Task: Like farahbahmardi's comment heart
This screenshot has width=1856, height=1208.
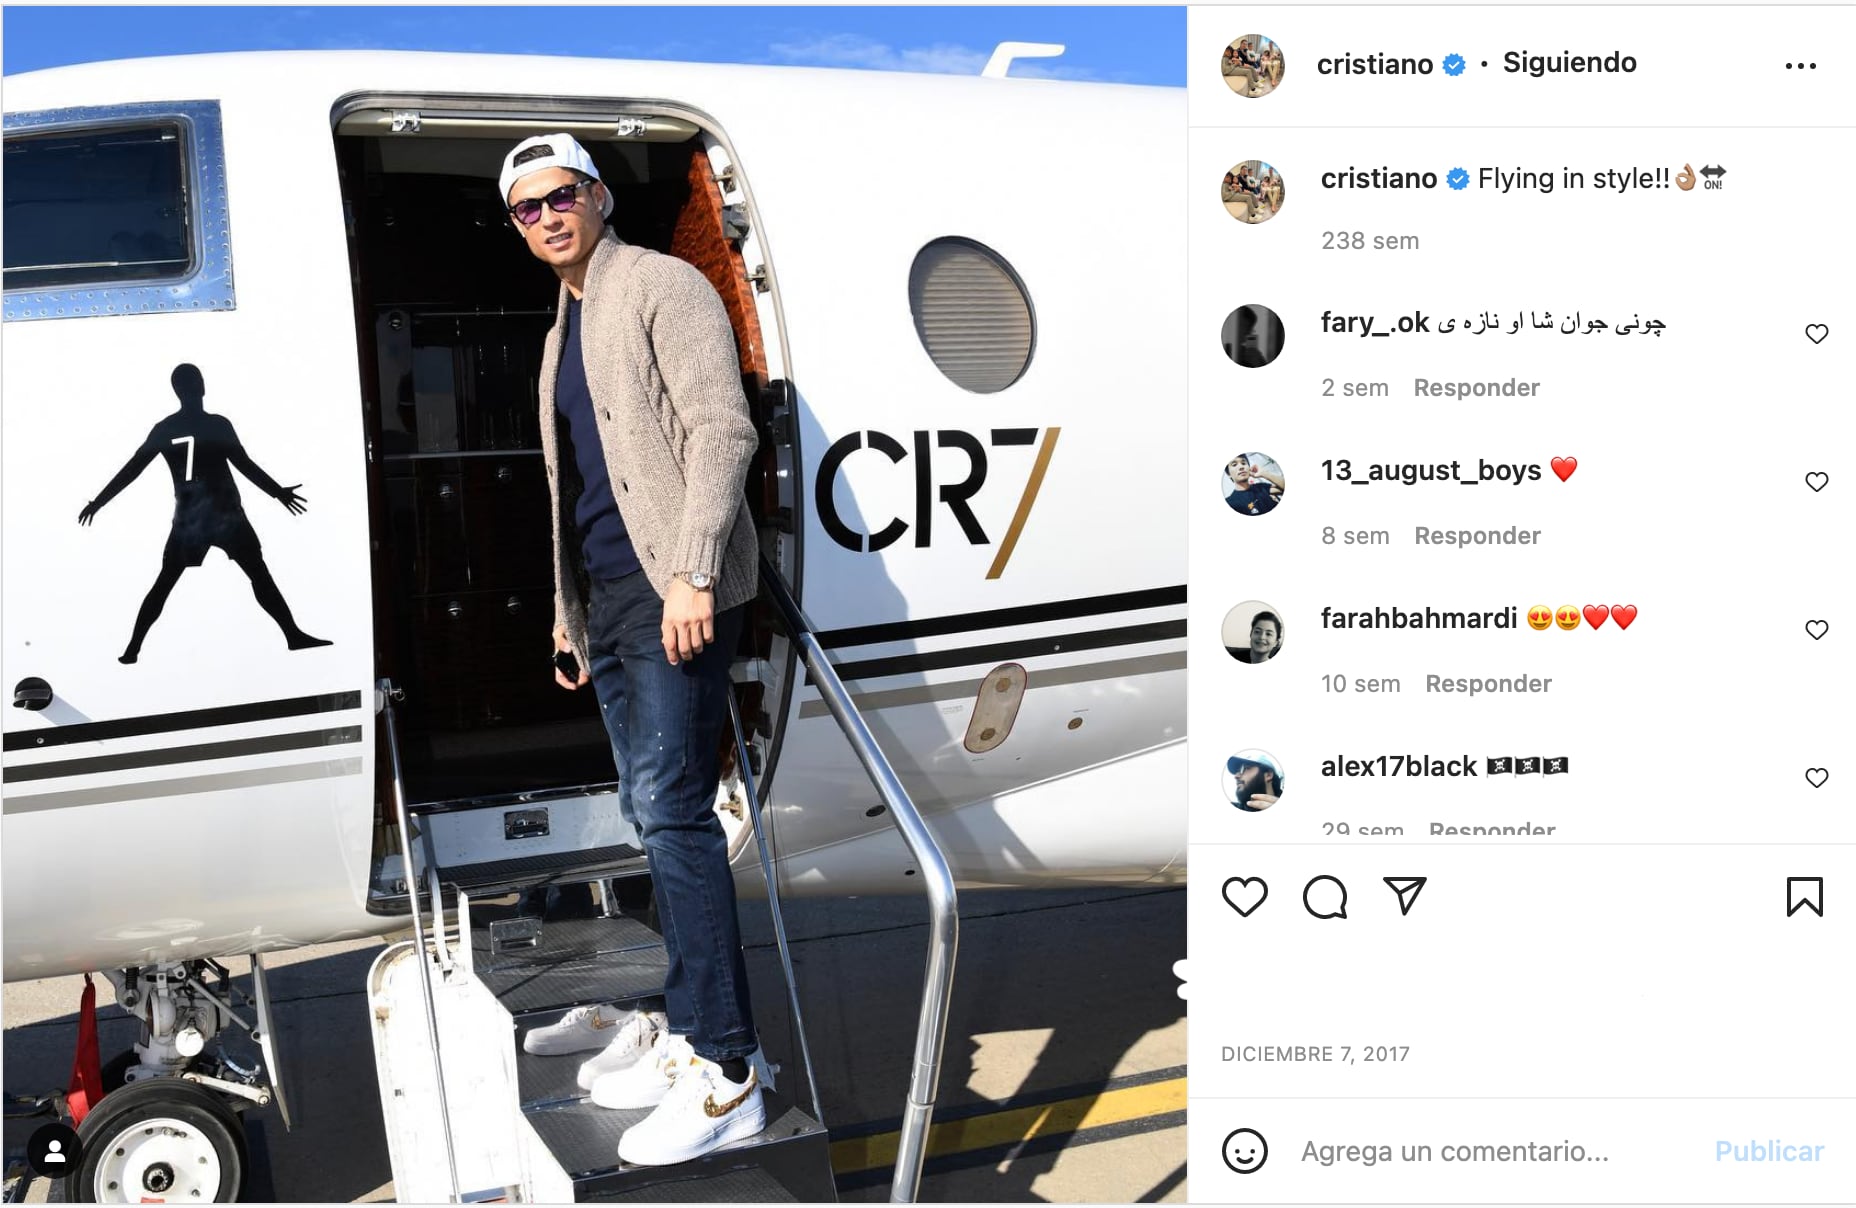Action: pos(1816,630)
